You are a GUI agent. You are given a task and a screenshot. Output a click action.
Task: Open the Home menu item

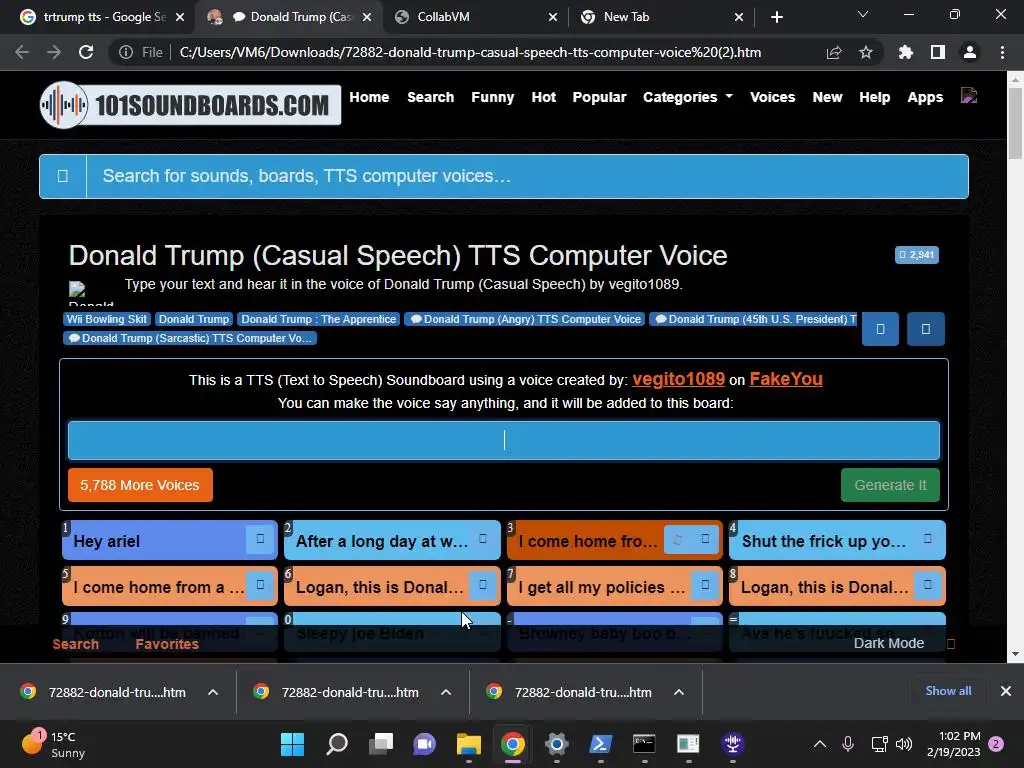369,97
